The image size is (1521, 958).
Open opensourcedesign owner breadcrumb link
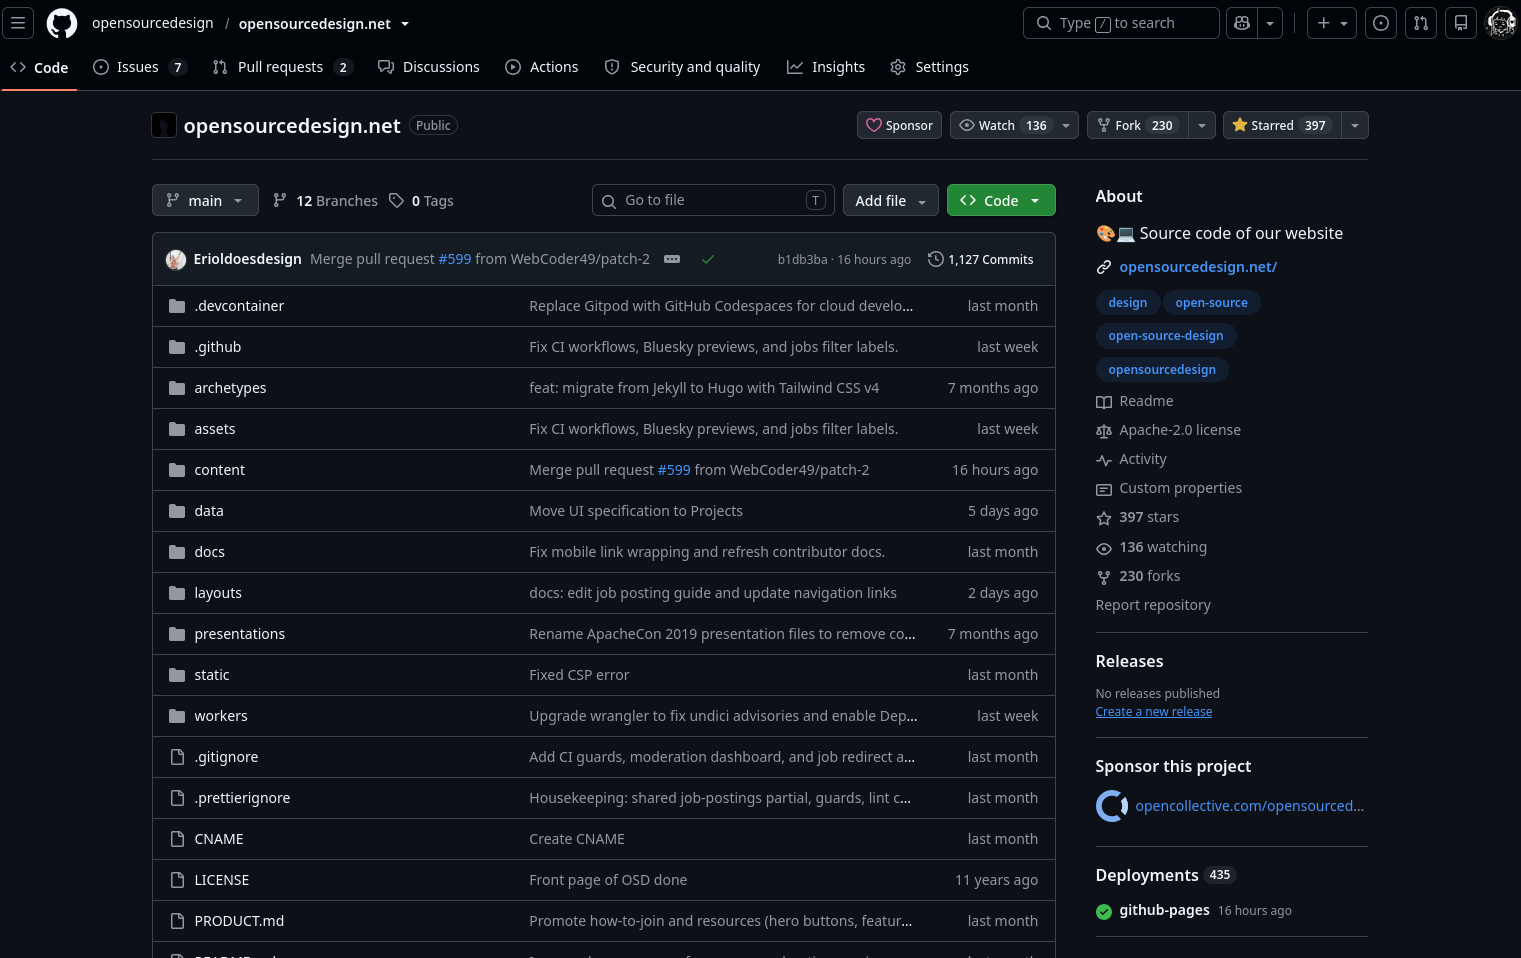152,23
